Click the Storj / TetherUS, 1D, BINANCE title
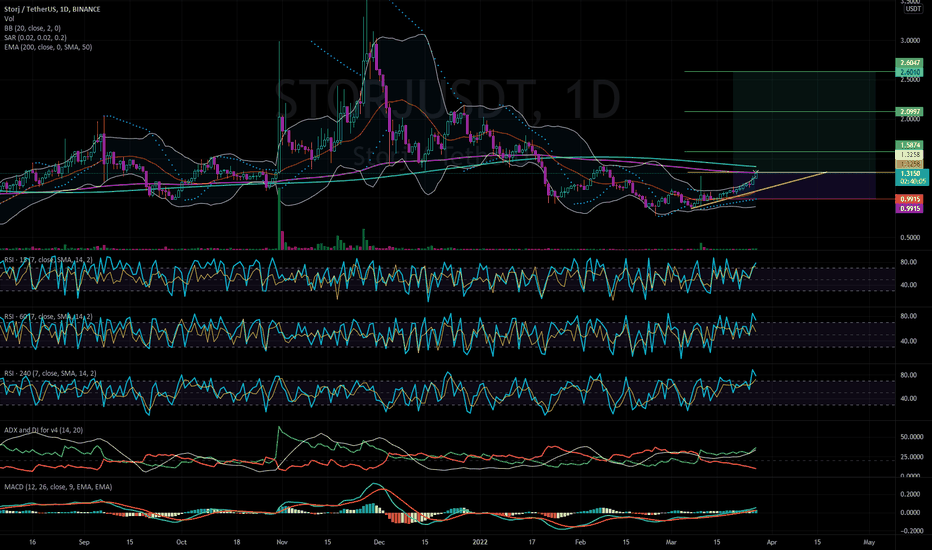This screenshot has width=932, height=550. (52, 9)
